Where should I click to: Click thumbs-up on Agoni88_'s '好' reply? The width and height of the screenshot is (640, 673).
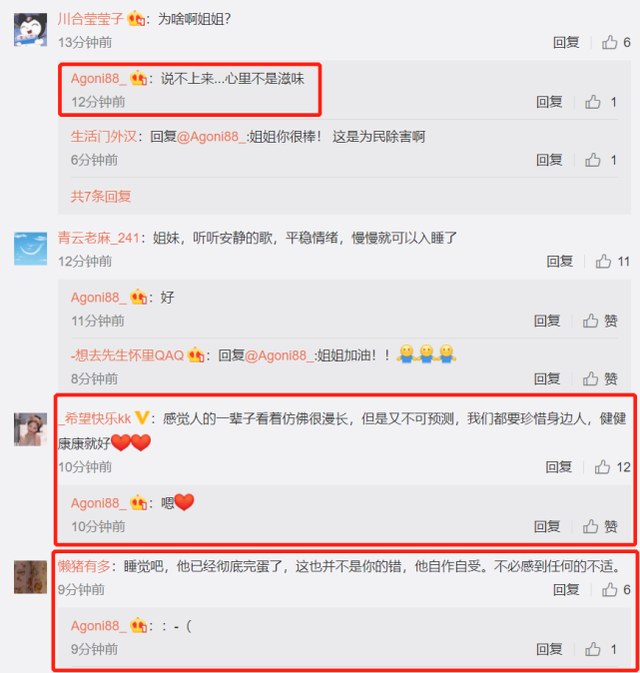590,321
